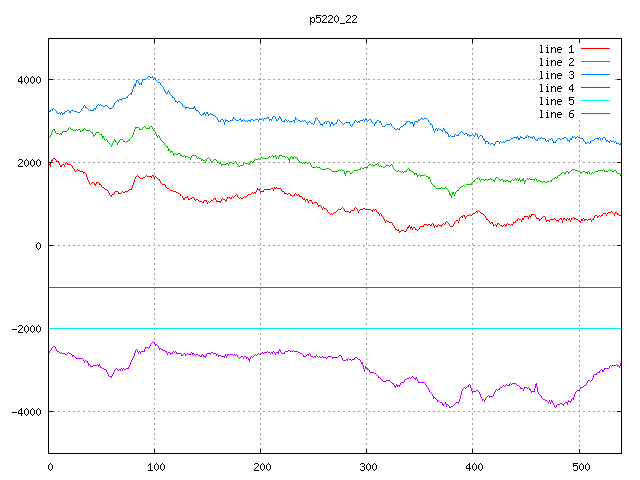Click the cyan line 5 legend sample

click(595, 101)
